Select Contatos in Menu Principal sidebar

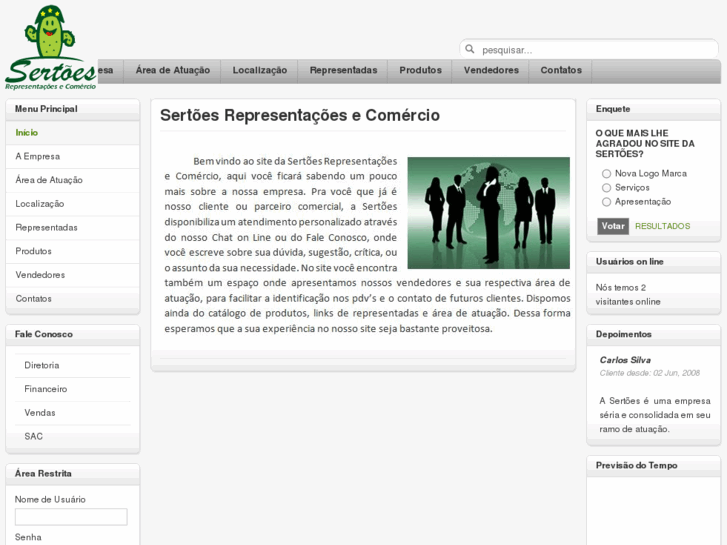72,298
